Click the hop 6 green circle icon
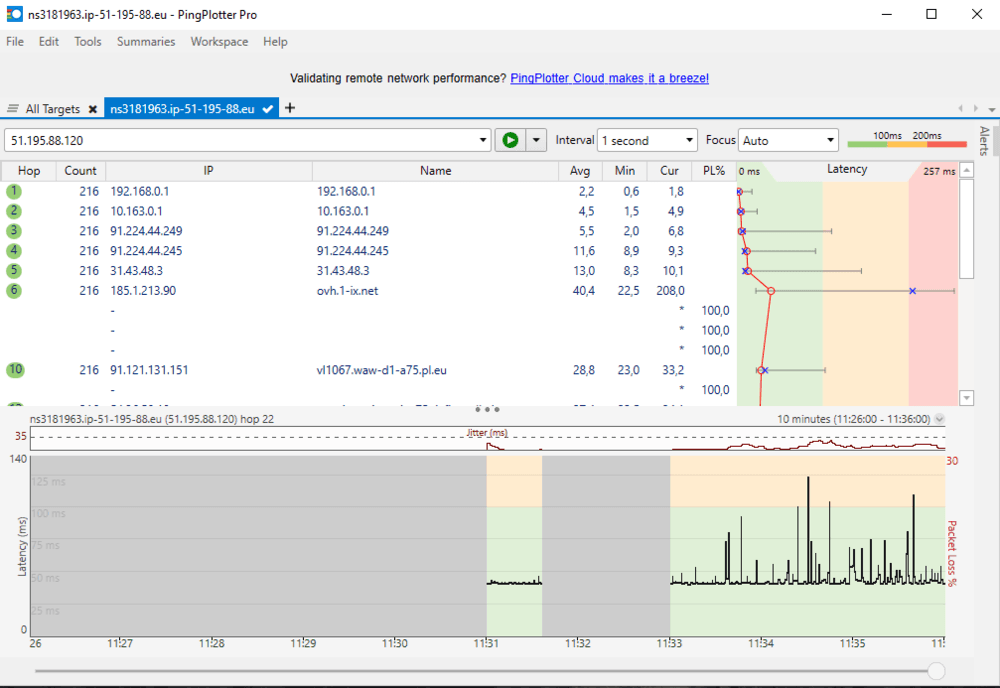 [x=14, y=290]
